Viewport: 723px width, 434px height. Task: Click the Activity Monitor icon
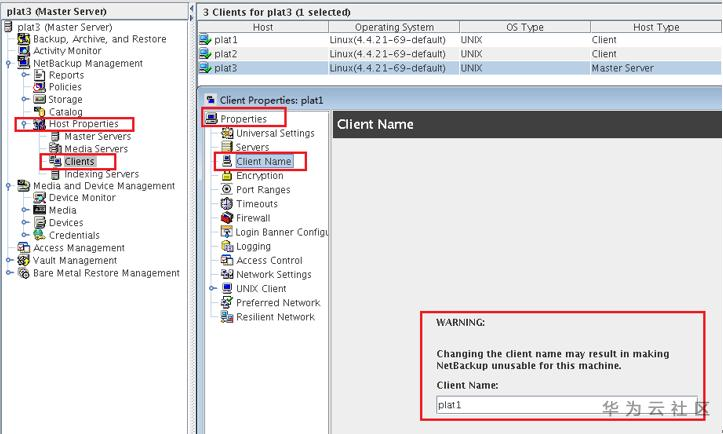[24, 51]
